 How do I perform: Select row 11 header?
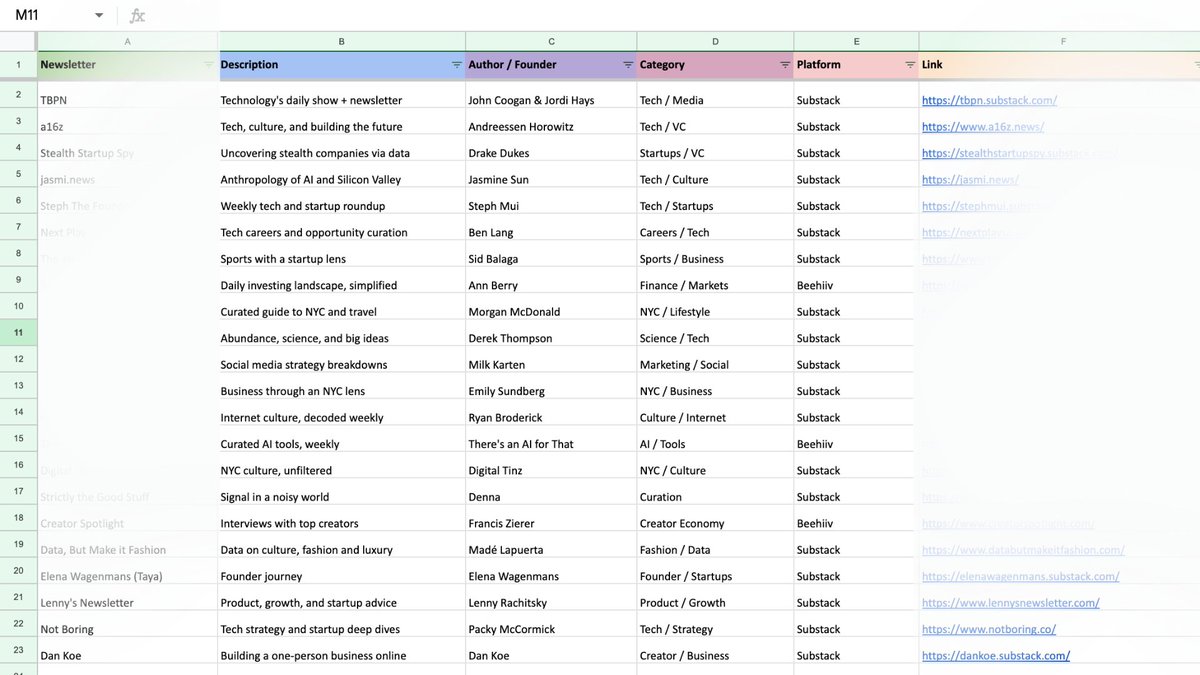18,332
